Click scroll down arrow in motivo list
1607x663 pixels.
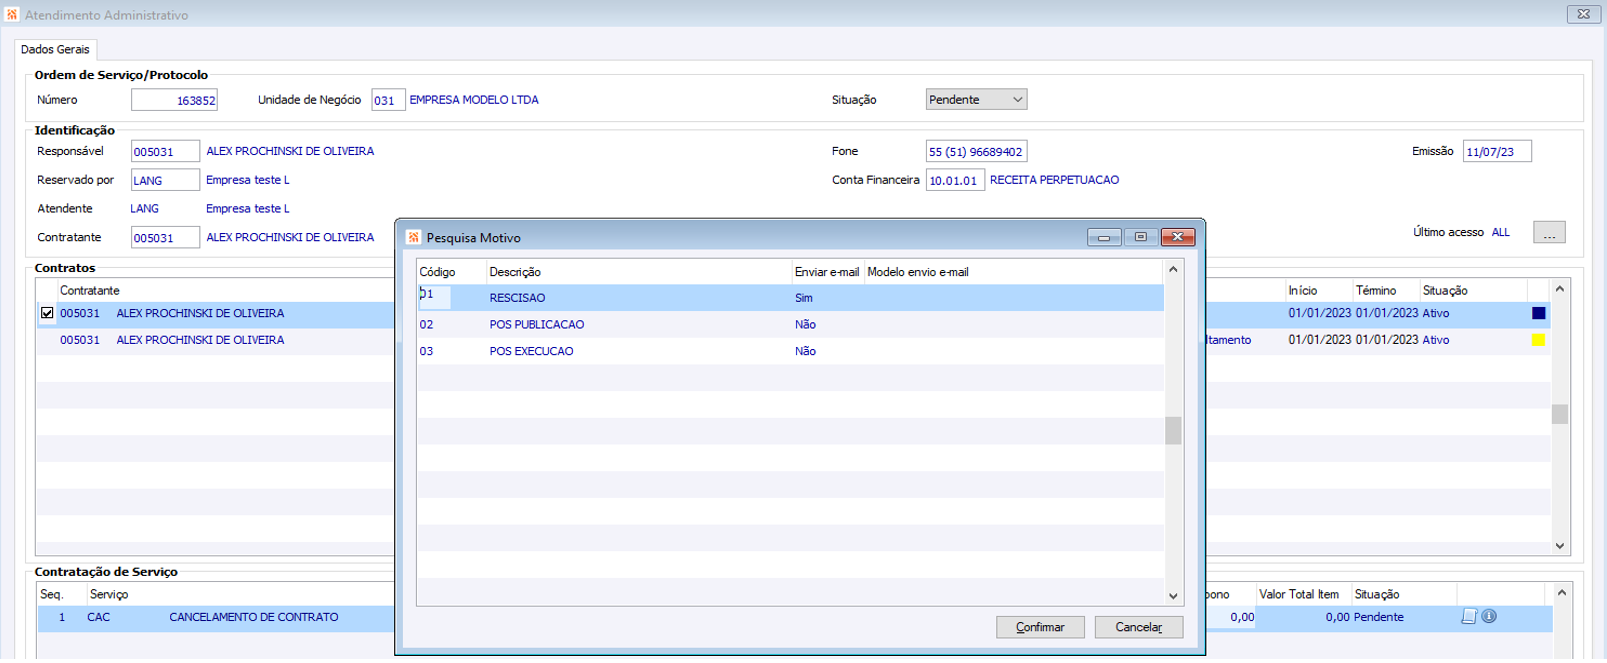(x=1173, y=596)
